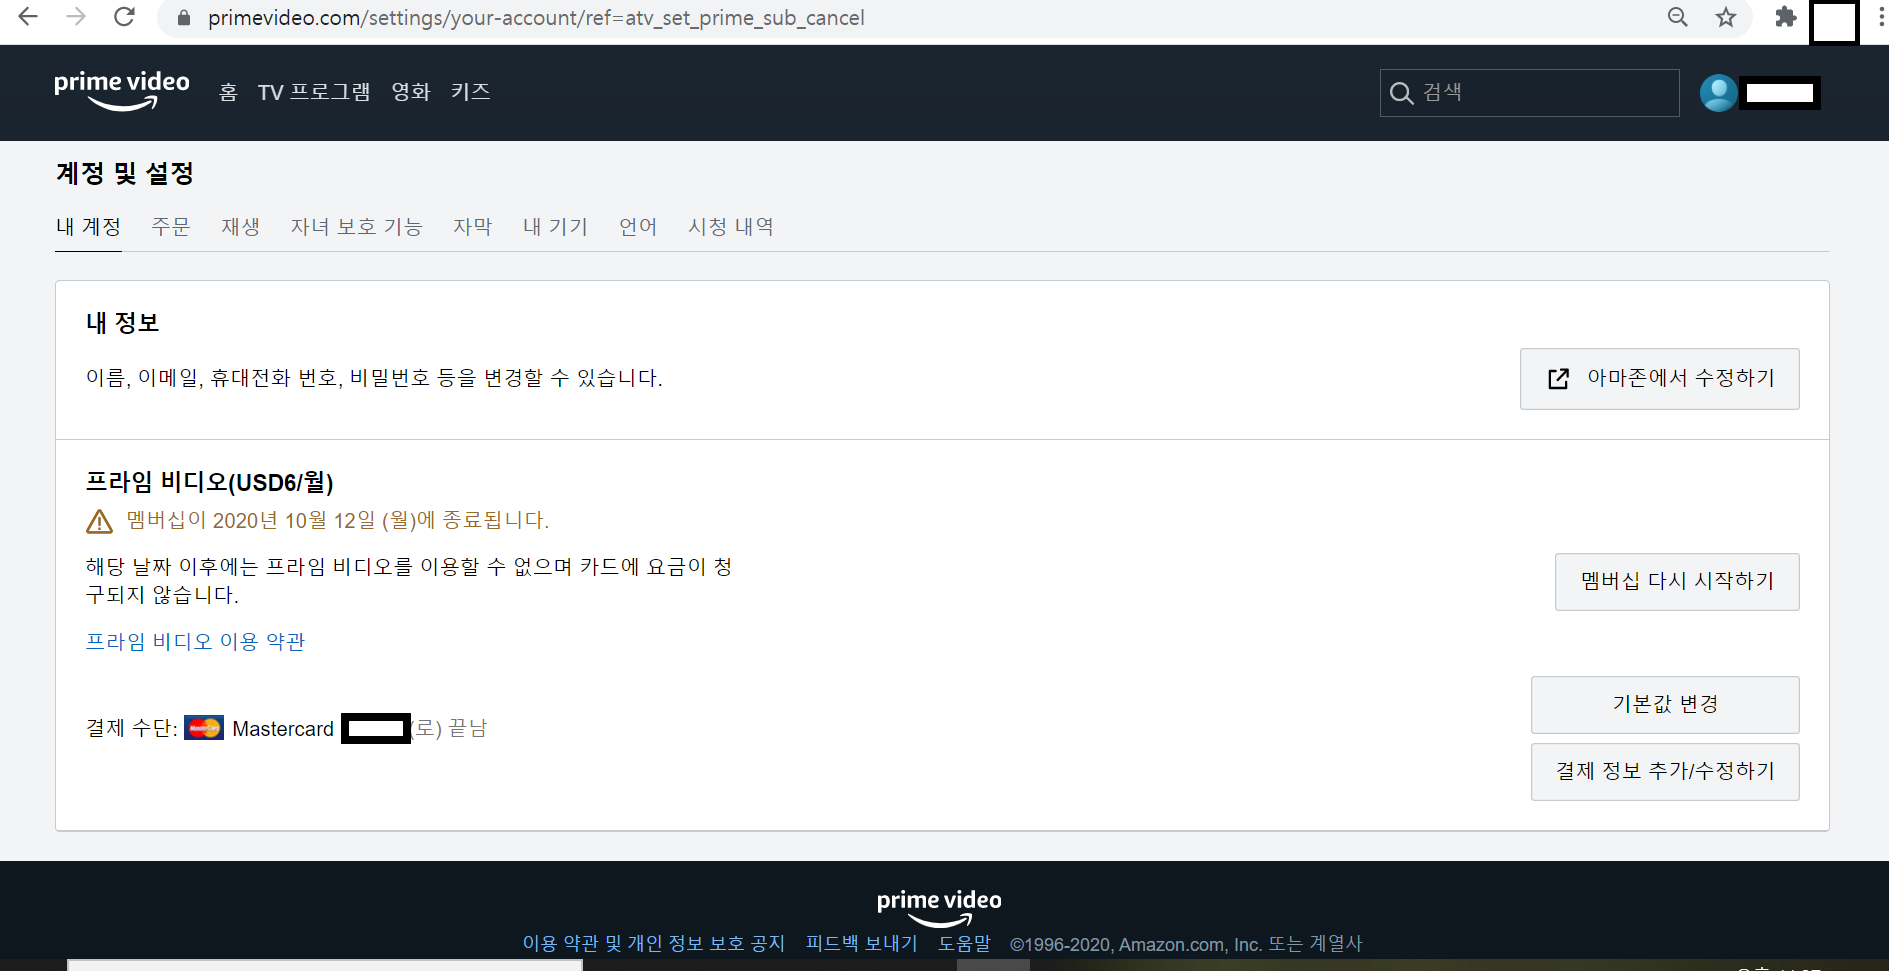Image resolution: width=1889 pixels, height=971 pixels.
Task: Open the 도움말 footer link
Action: click(x=964, y=944)
